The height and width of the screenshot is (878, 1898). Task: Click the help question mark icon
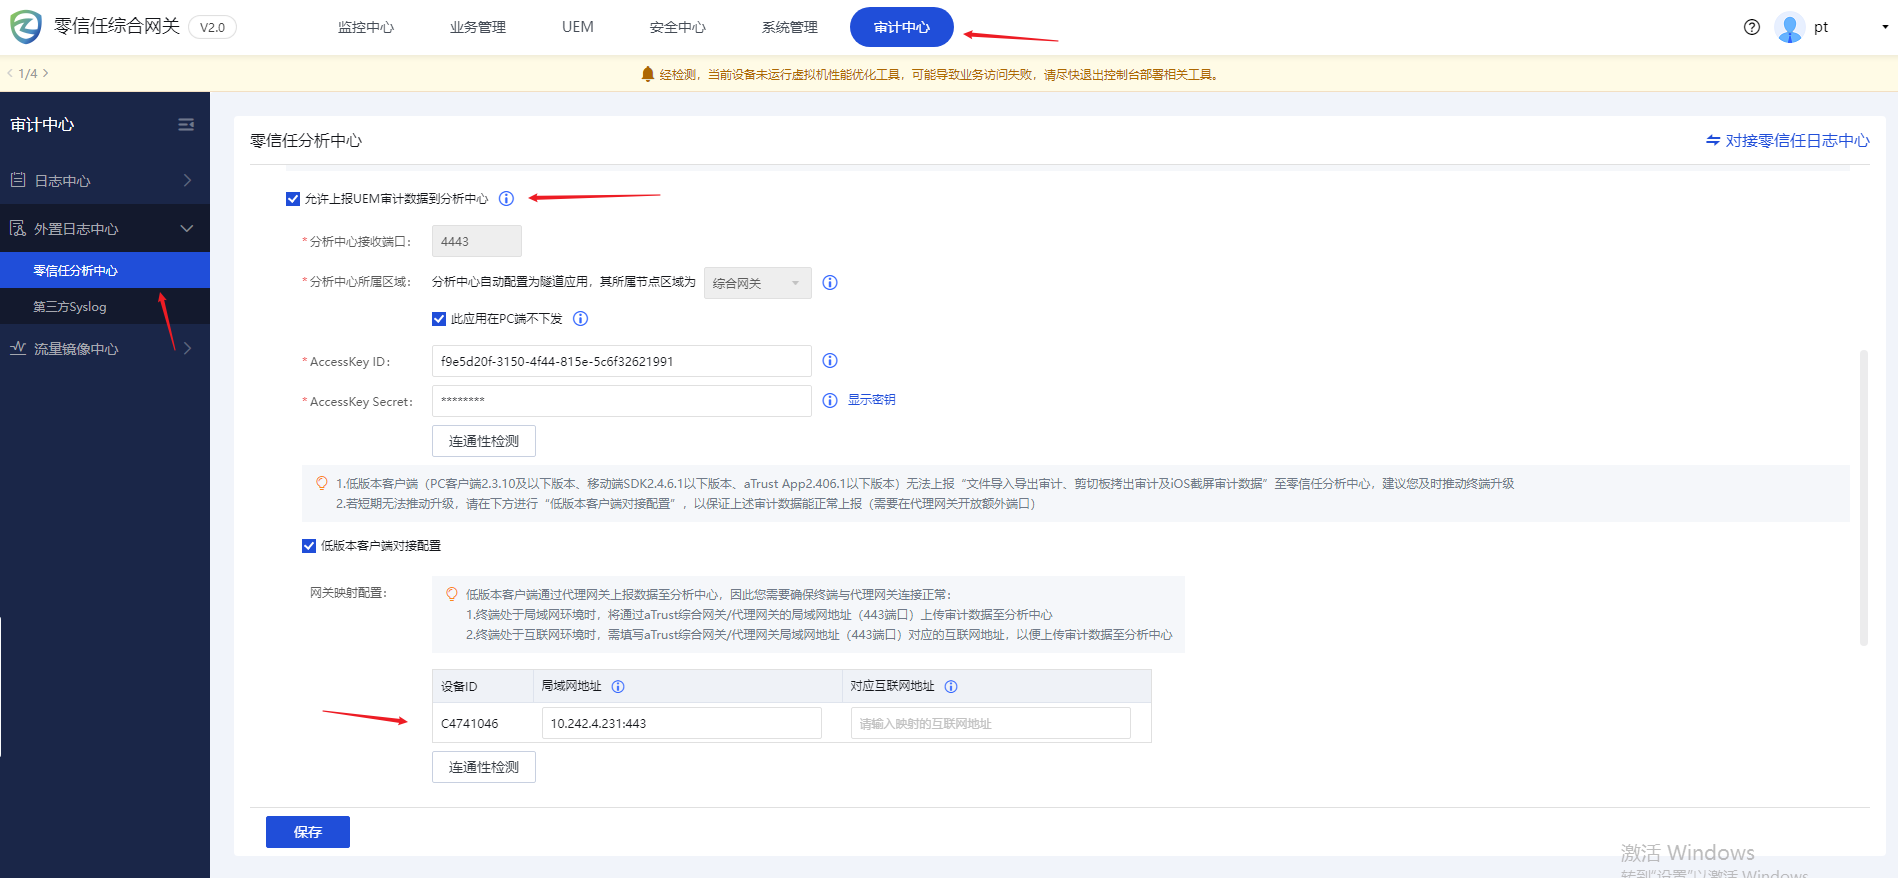point(1751,27)
